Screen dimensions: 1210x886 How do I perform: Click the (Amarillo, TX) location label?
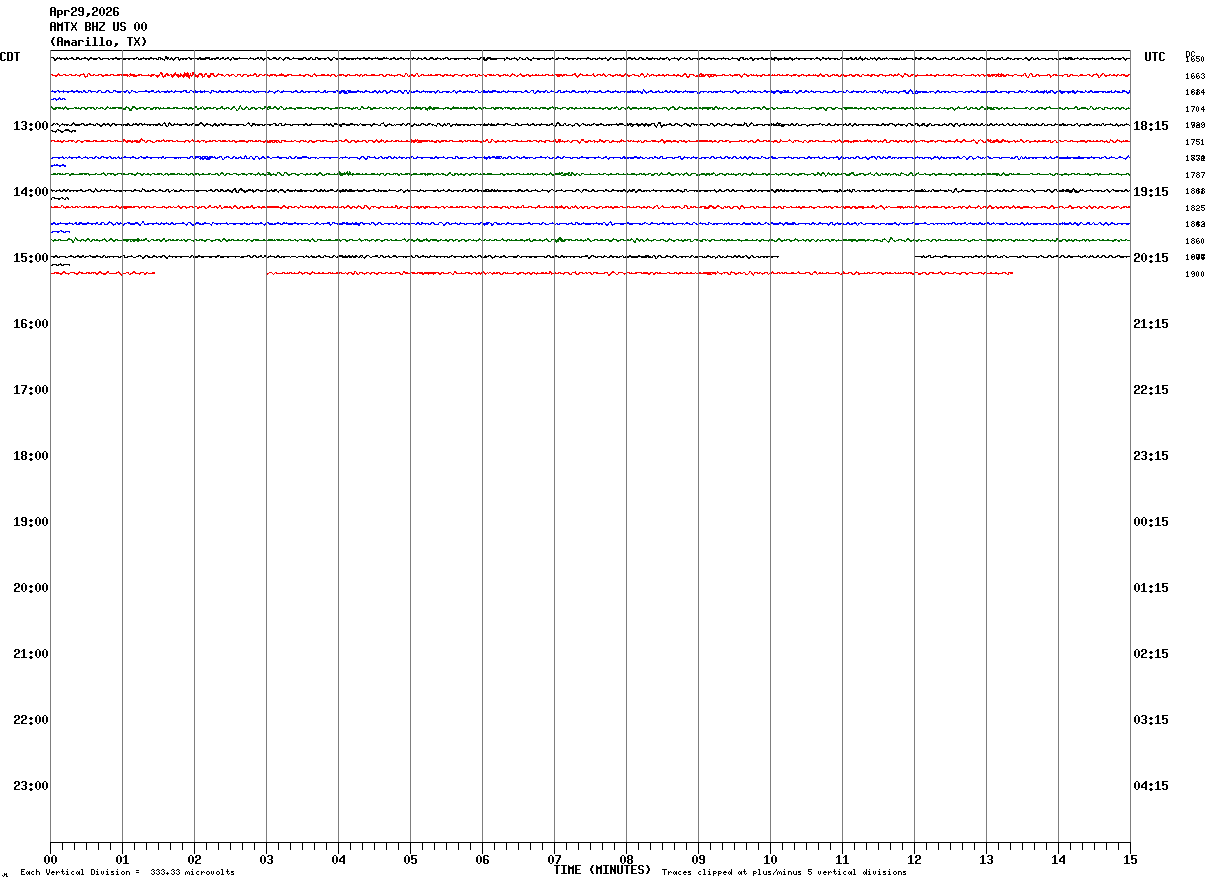click(x=98, y=42)
